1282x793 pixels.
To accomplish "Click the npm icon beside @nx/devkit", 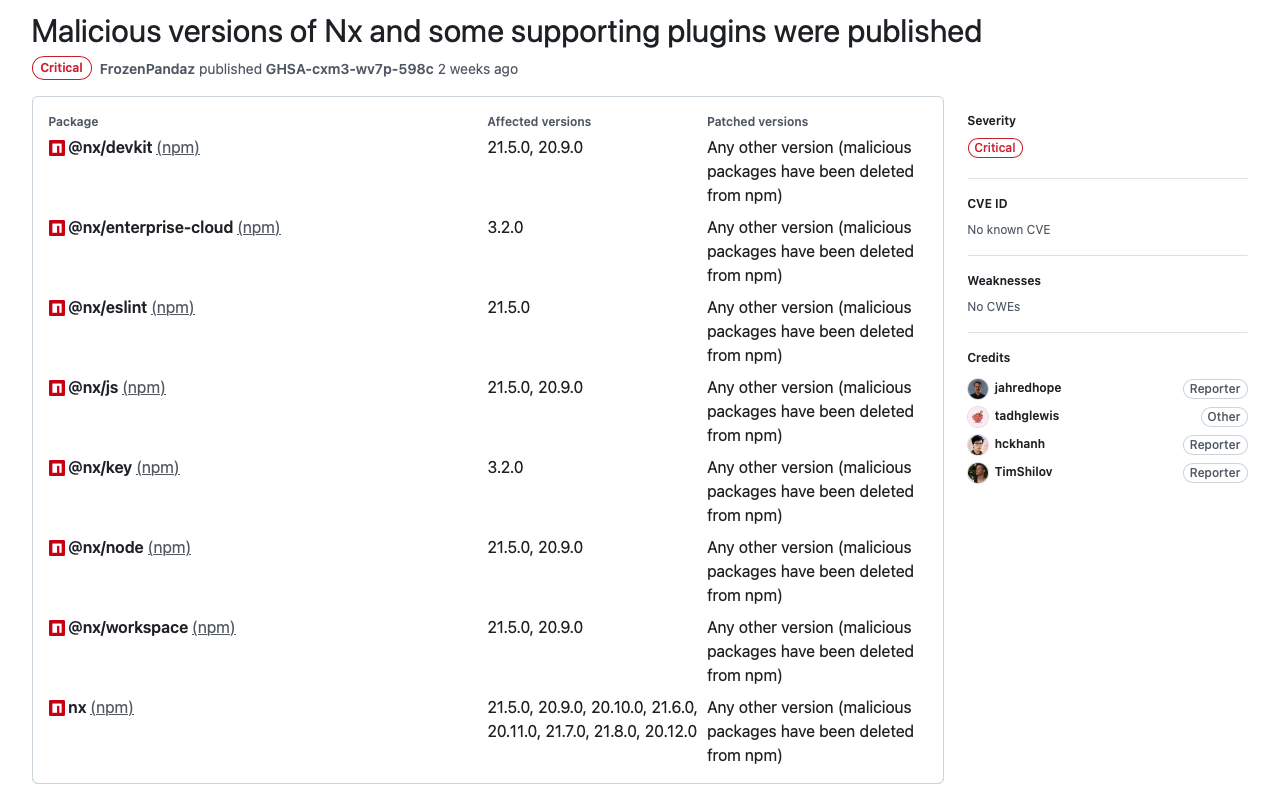I will (x=57, y=148).
